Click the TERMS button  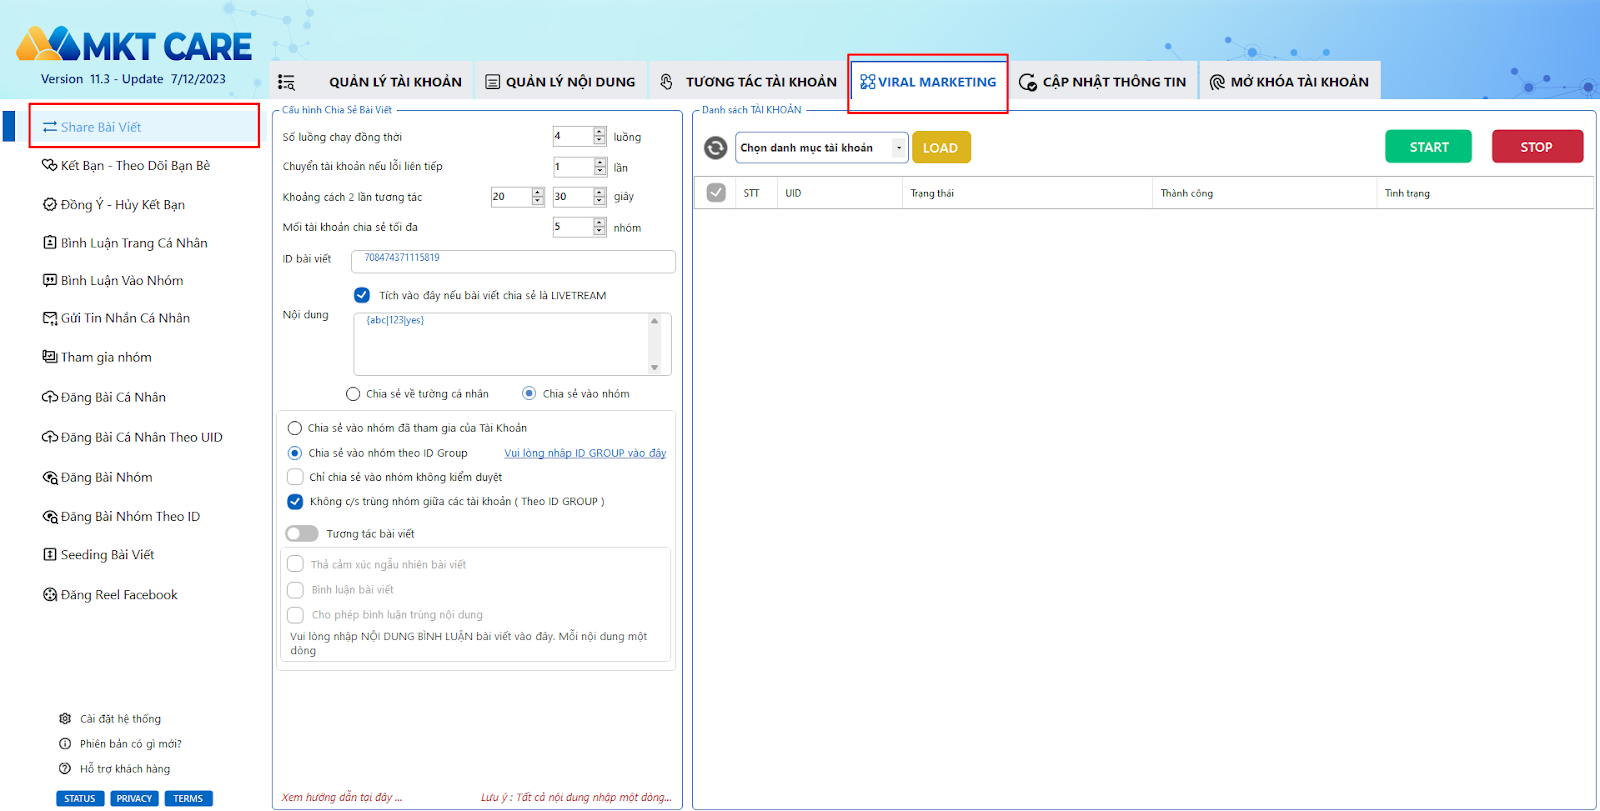click(x=188, y=799)
